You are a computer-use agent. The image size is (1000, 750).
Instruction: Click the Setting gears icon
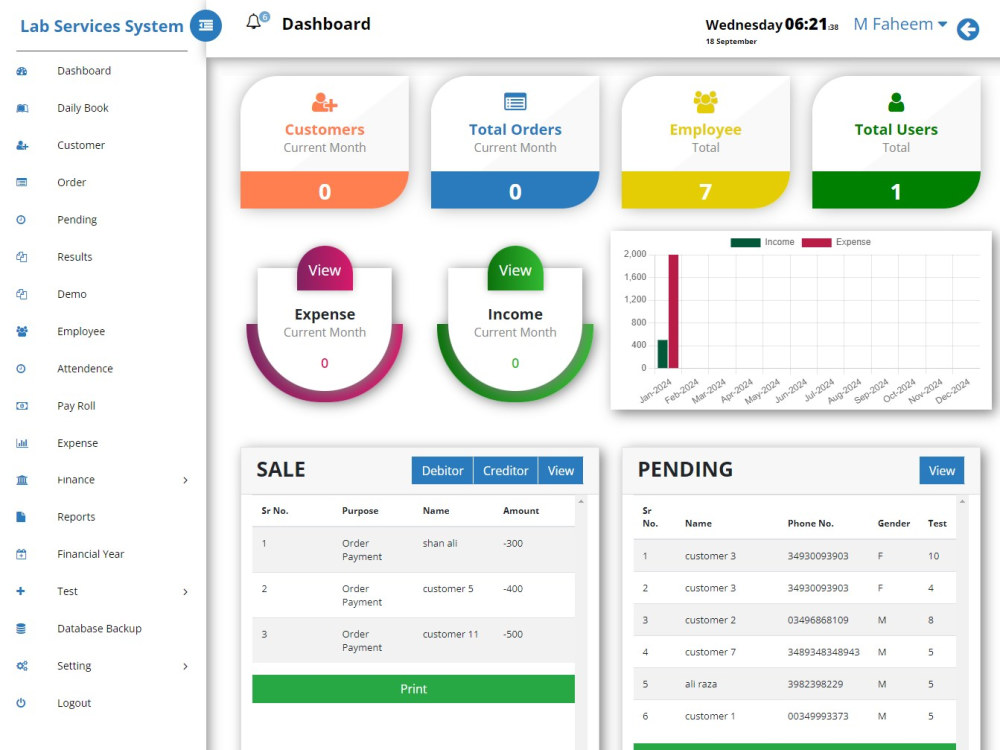click(x=22, y=666)
